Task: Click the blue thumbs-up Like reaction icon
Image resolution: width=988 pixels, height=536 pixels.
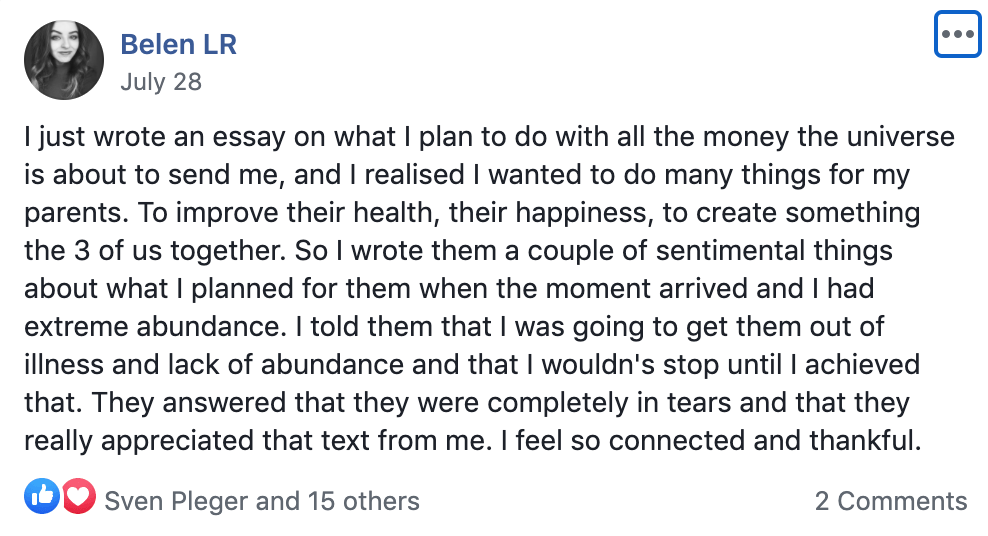Action: tap(42, 496)
